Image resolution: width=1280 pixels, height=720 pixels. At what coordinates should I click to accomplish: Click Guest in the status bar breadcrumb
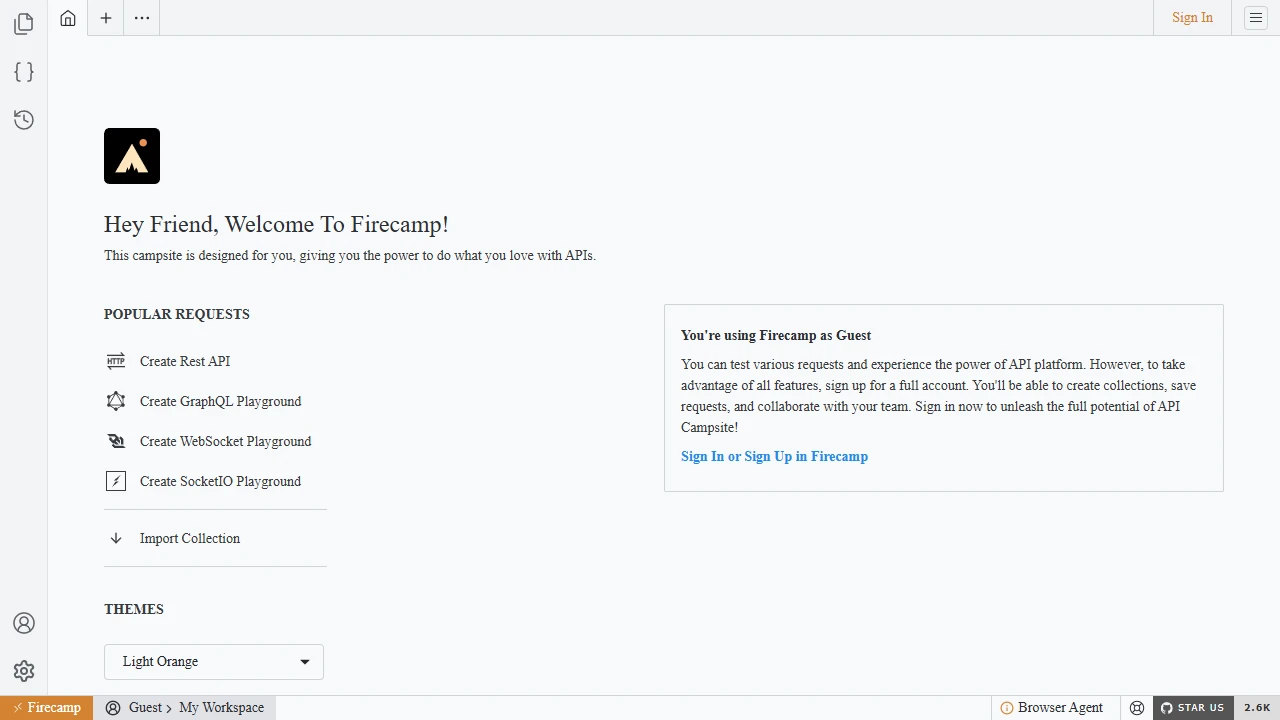click(x=145, y=707)
